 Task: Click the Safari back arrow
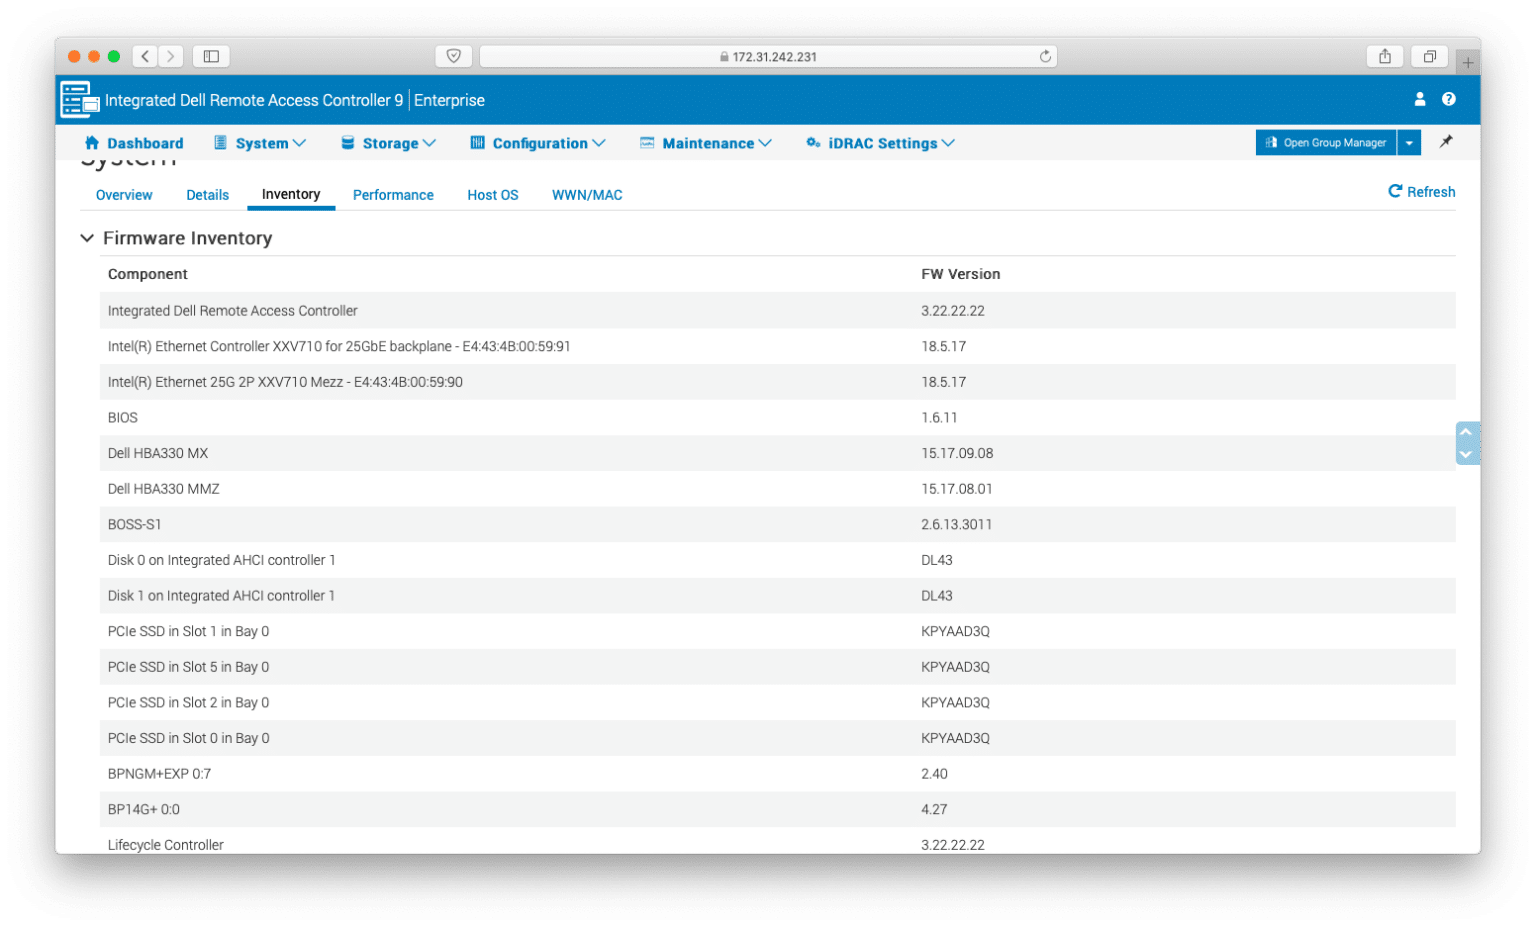145,56
